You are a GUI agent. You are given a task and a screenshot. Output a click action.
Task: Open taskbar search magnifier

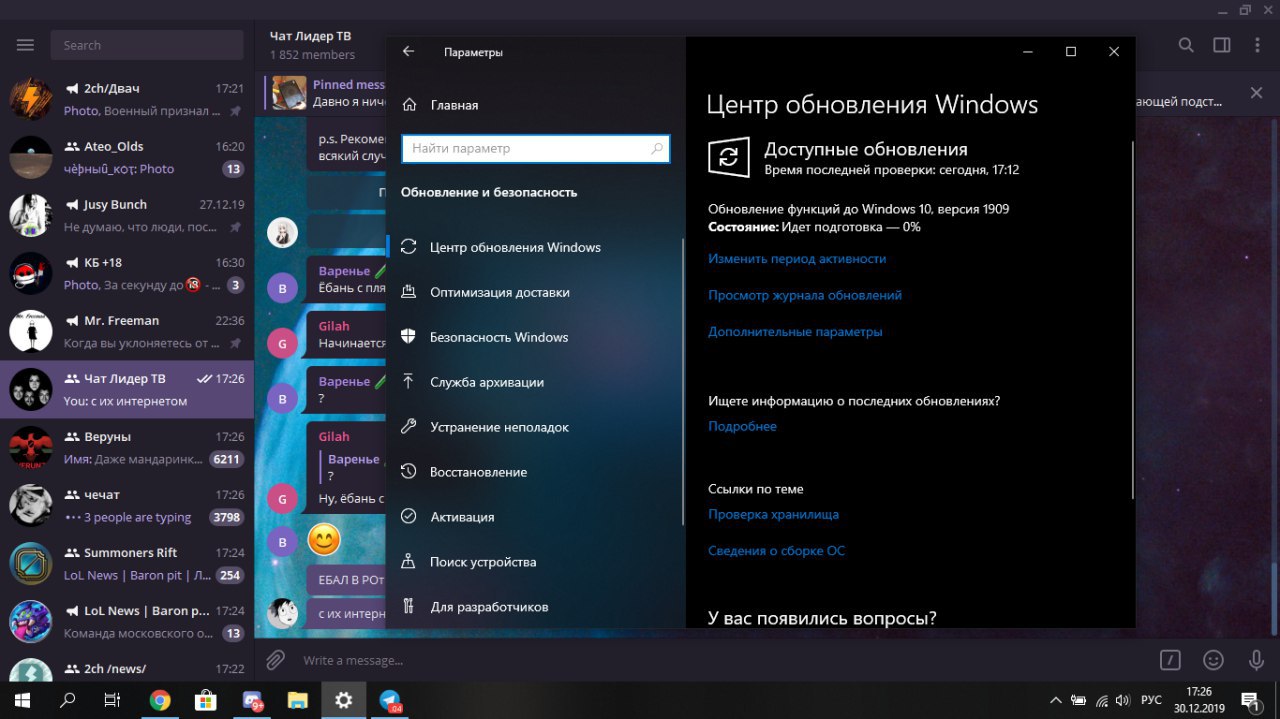click(x=68, y=700)
